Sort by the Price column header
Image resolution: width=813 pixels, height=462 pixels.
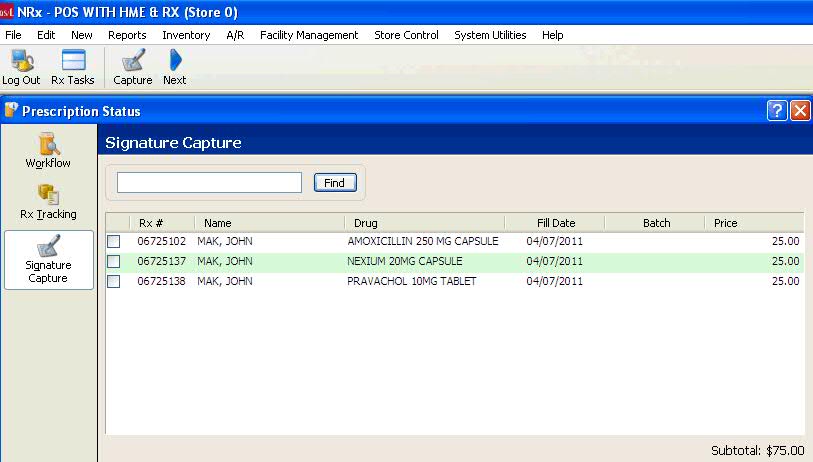click(754, 223)
